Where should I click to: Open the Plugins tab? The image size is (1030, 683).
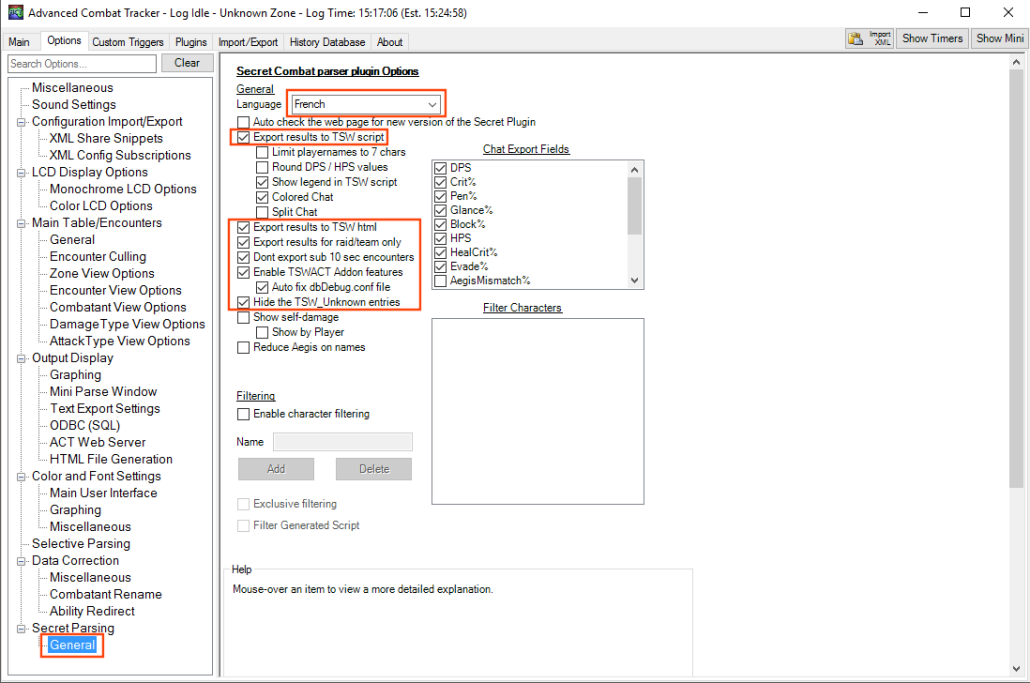(x=190, y=42)
